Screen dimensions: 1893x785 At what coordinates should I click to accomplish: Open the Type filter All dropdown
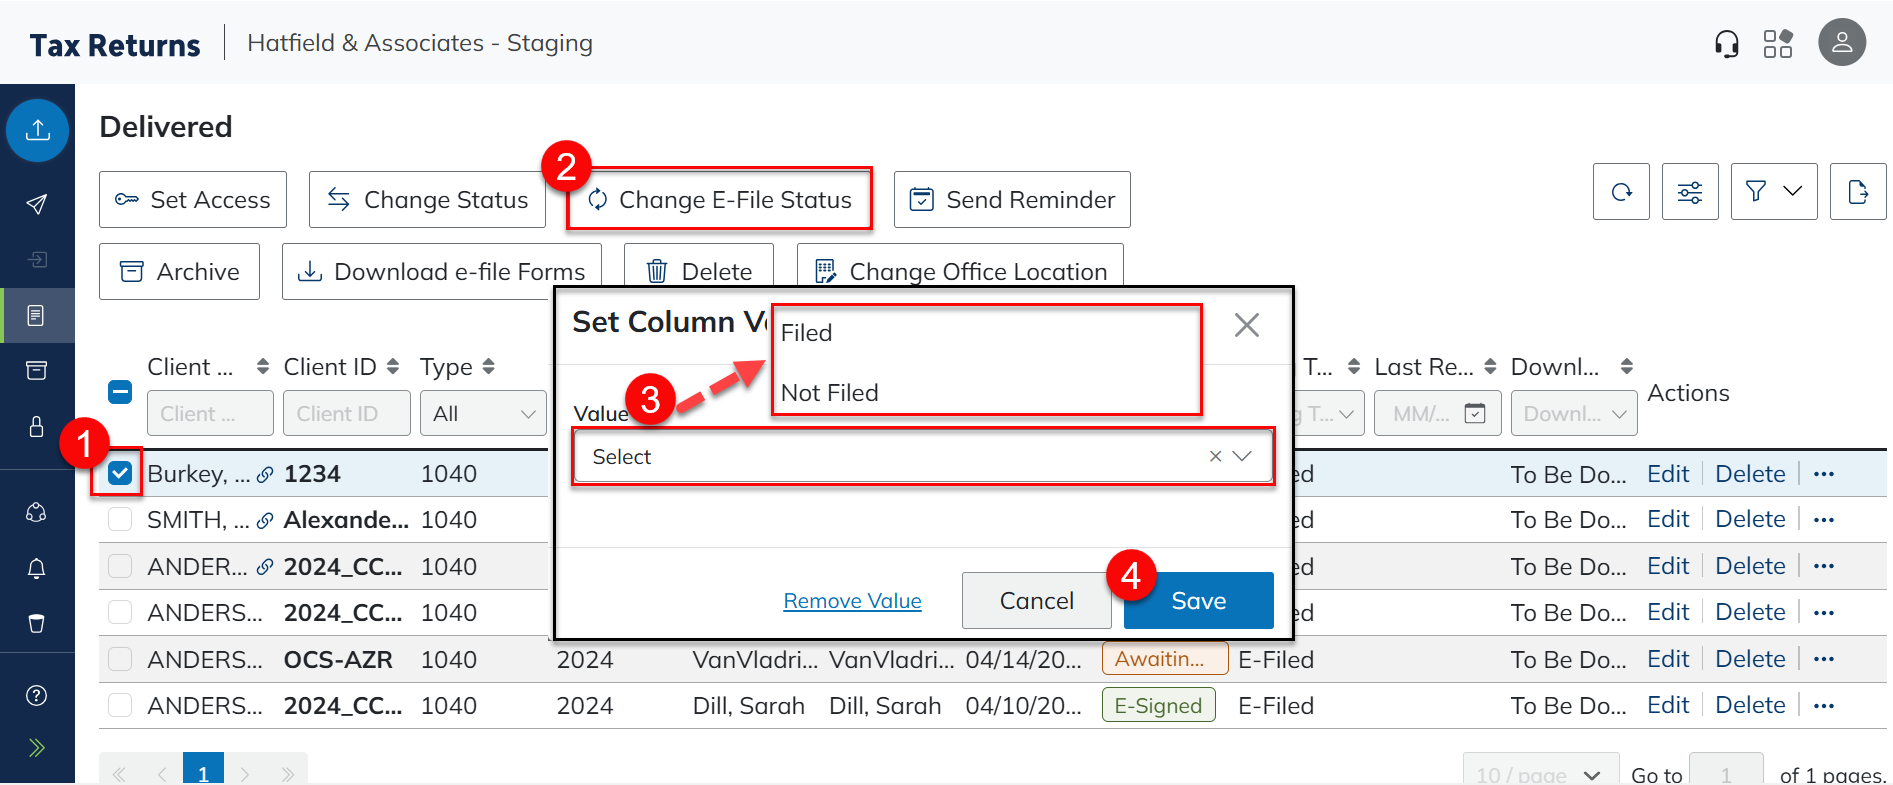484,414
